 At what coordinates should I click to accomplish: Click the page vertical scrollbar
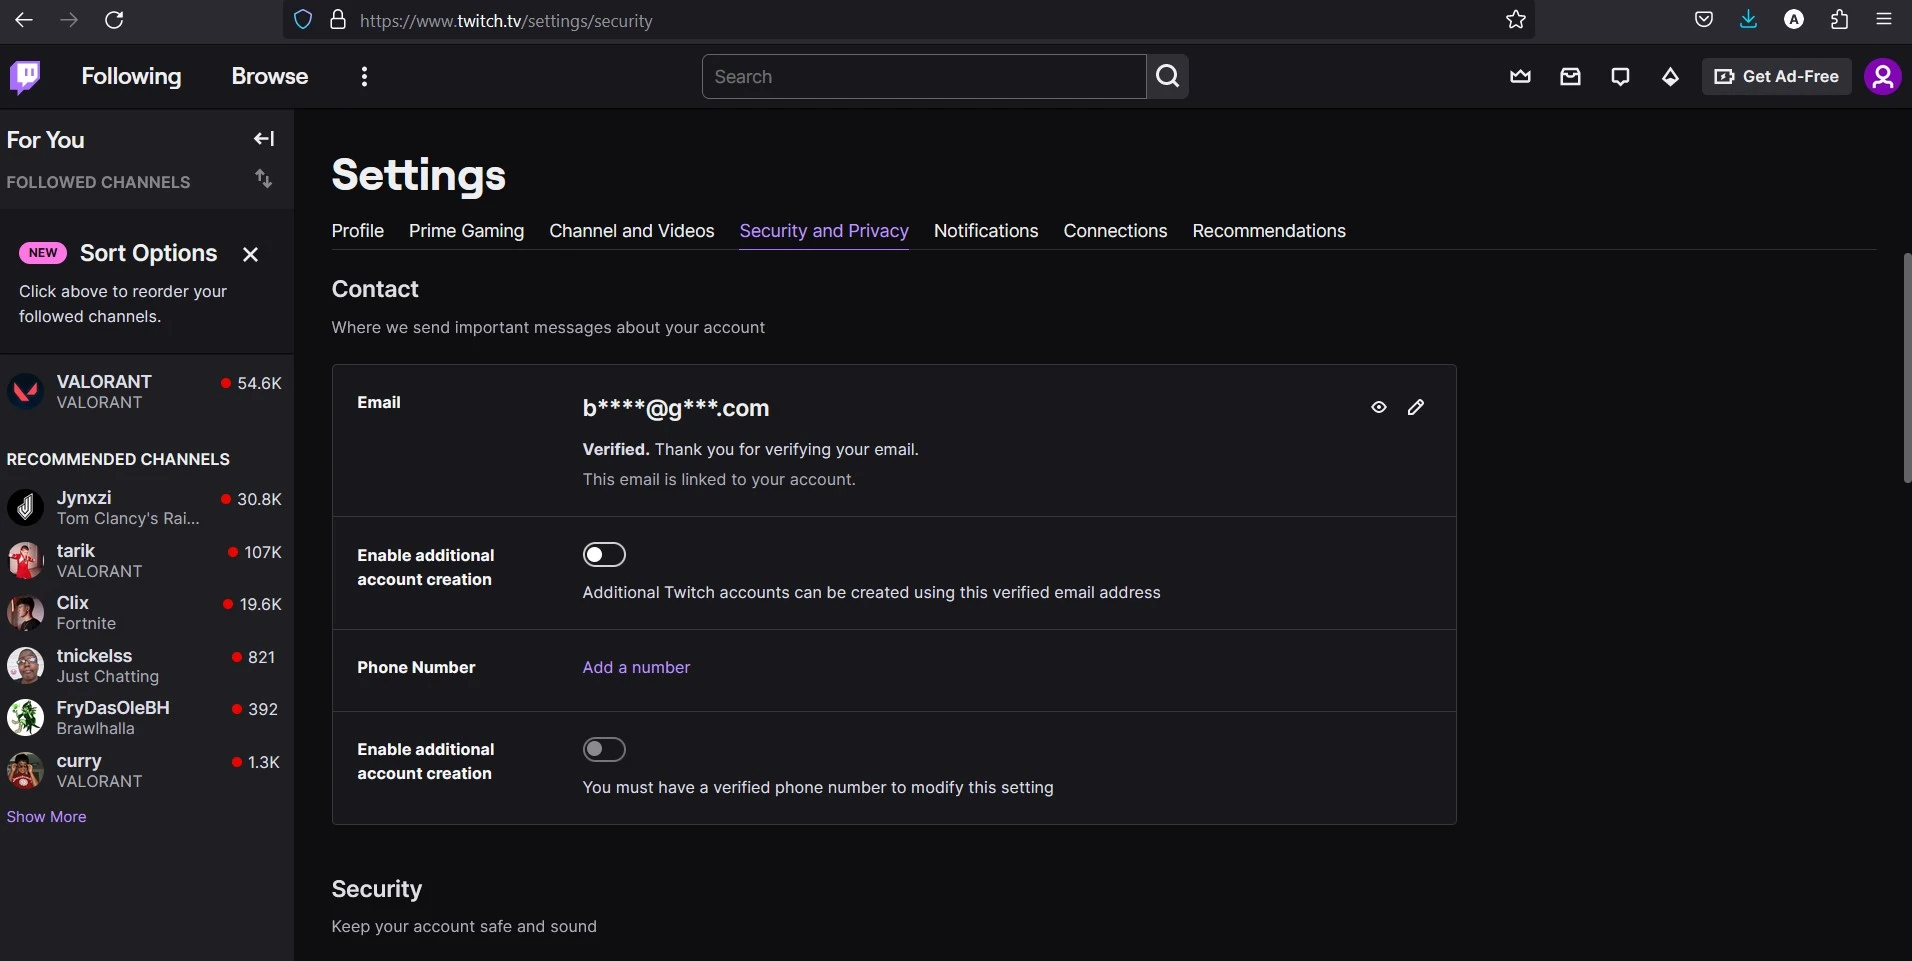[x=1907, y=368]
